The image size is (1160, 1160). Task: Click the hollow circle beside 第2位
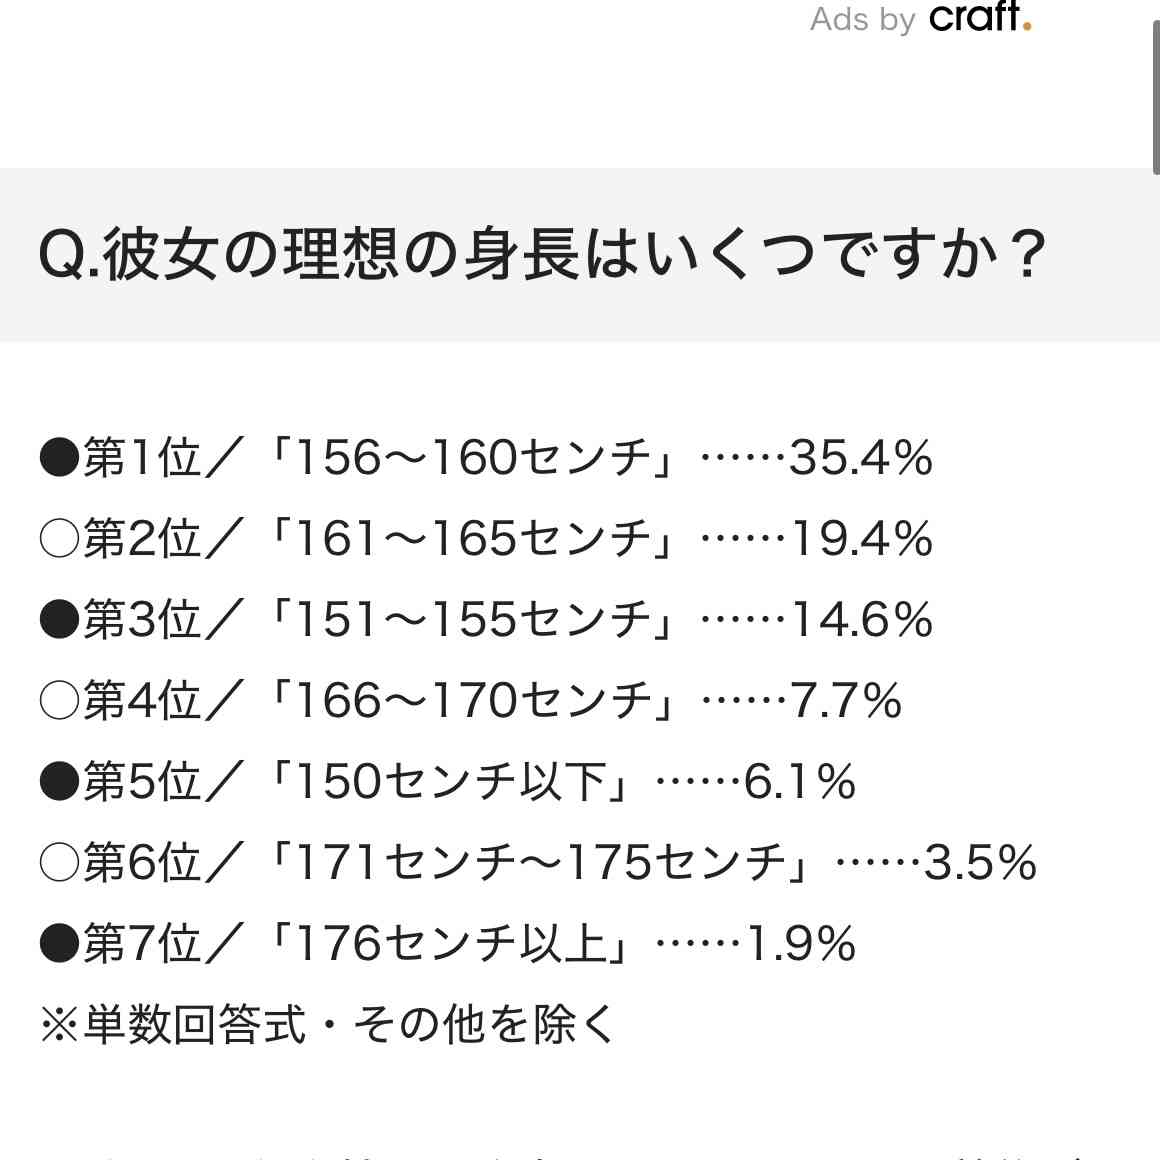coord(59,538)
